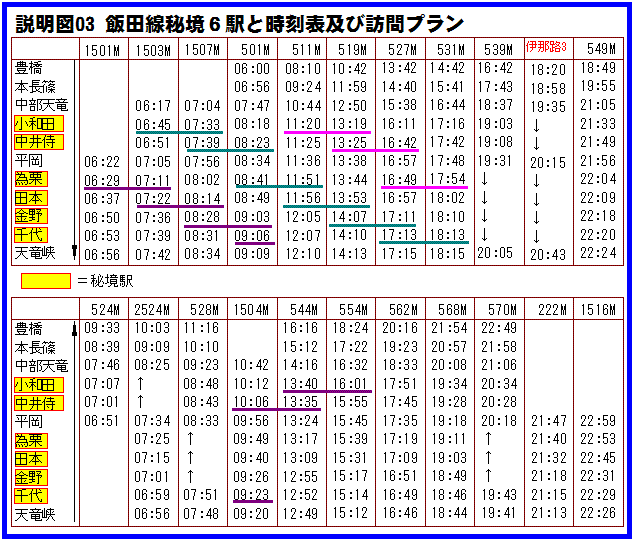Image resolution: width=635 pixels, height=540 pixels.
Task: Click the 06:00 豊橋 departure of 501M
Action: click(x=252, y=68)
